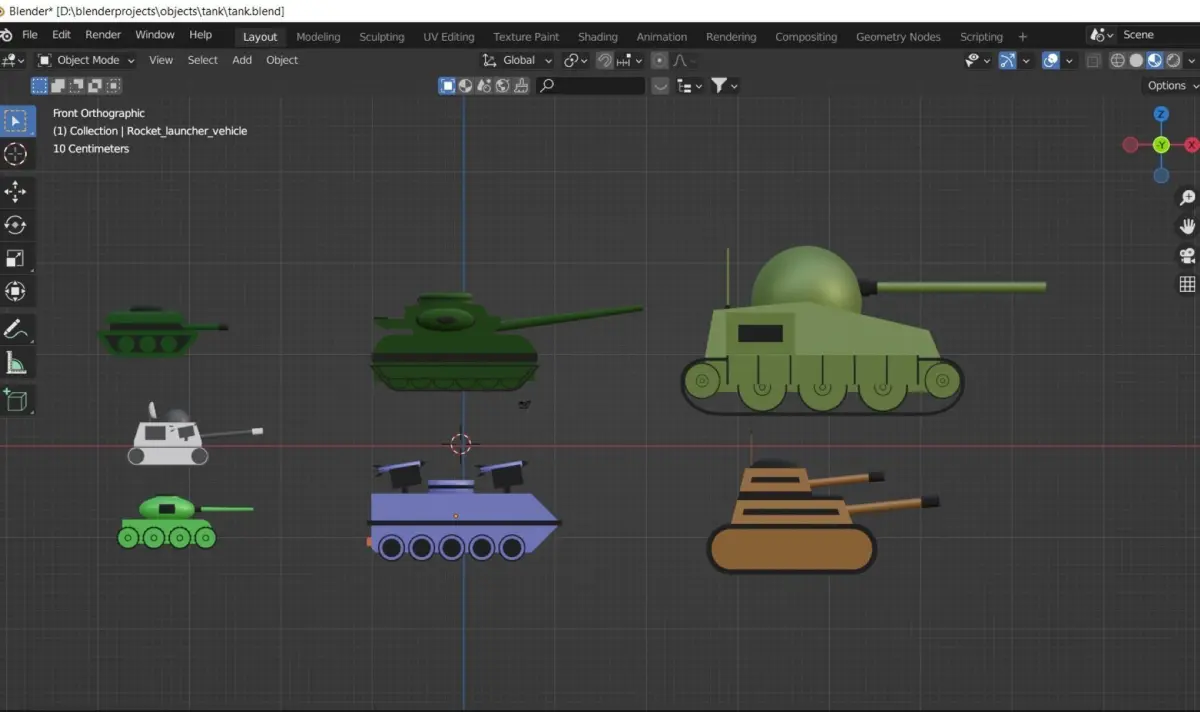Set selection mode to subtract
This screenshot has height=712, width=1200.
tap(77, 86)
